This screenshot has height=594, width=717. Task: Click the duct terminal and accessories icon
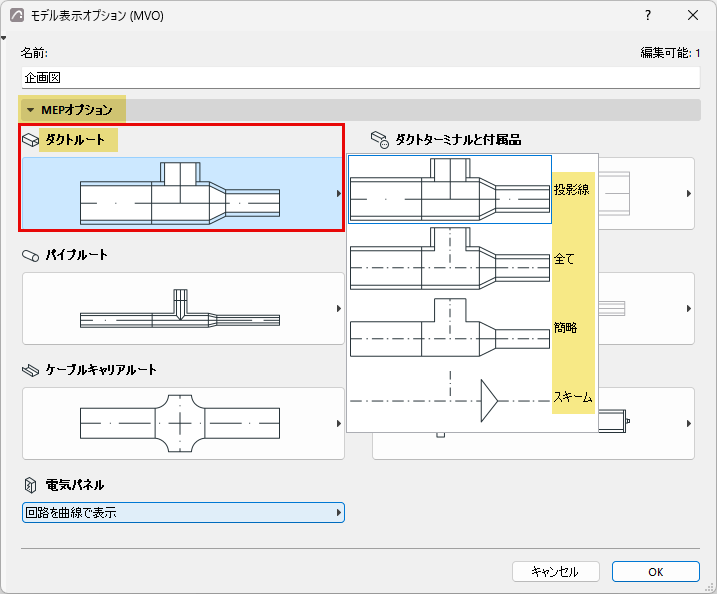tap(380, 140)
